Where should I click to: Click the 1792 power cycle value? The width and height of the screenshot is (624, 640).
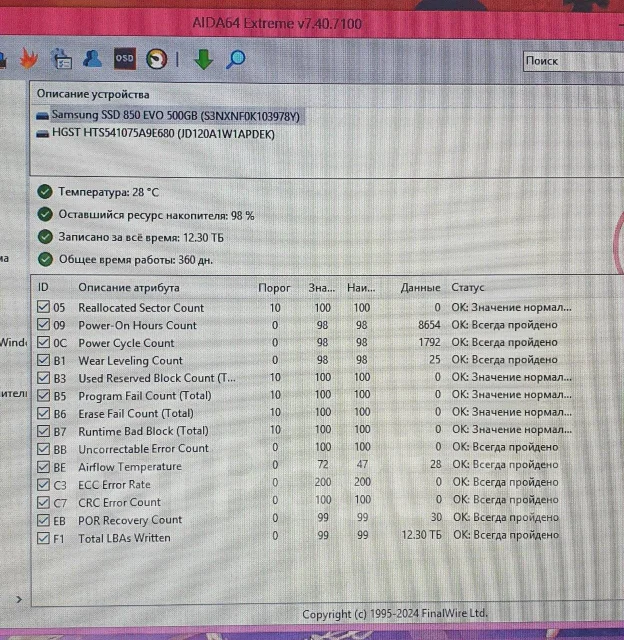(429, 342)
